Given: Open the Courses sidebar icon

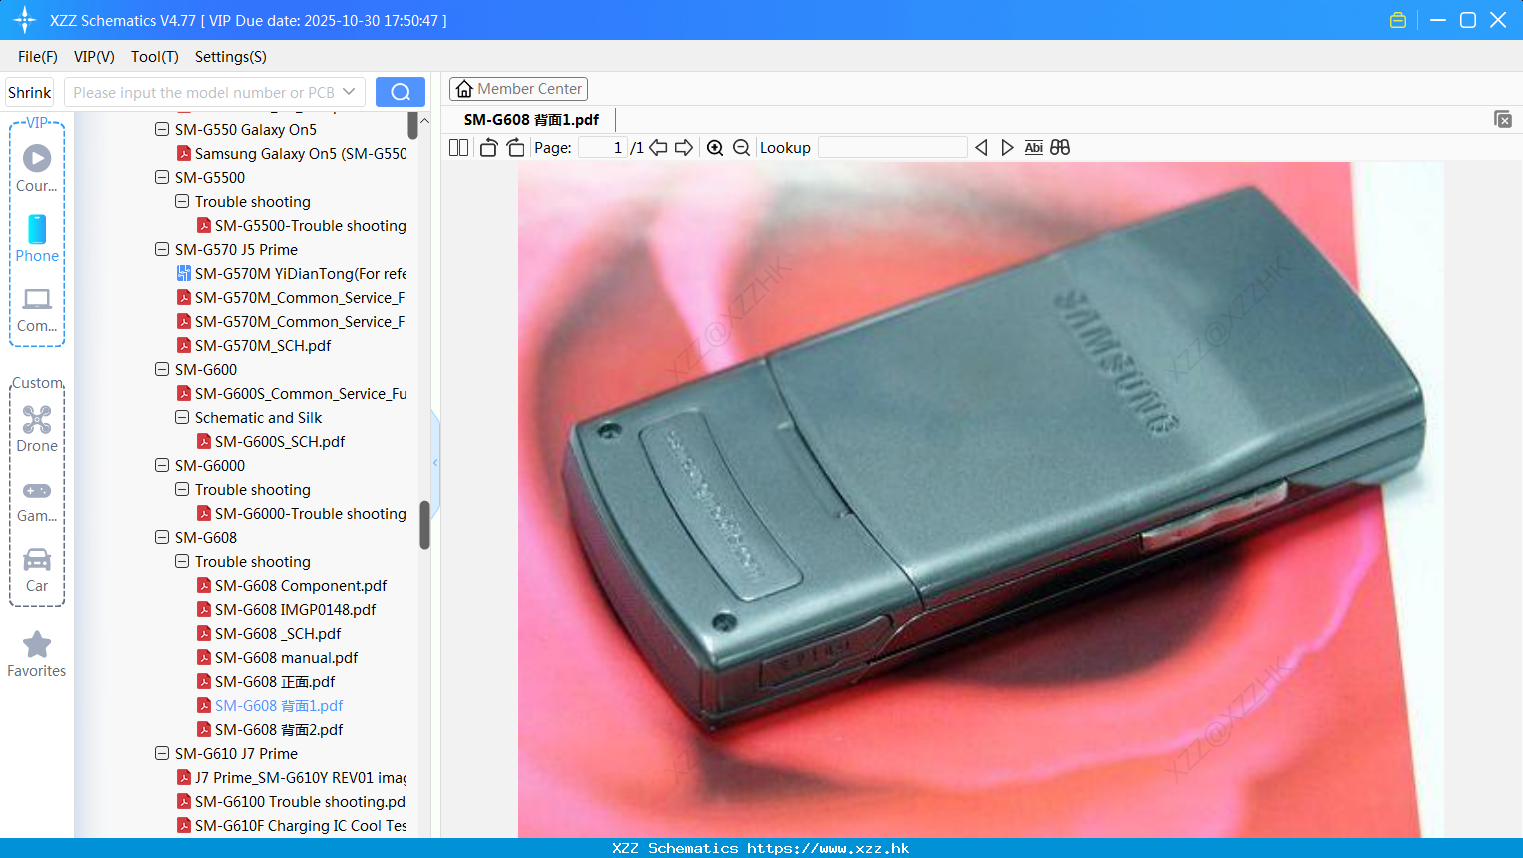Looking at the screenshot, I should point(37,169).
